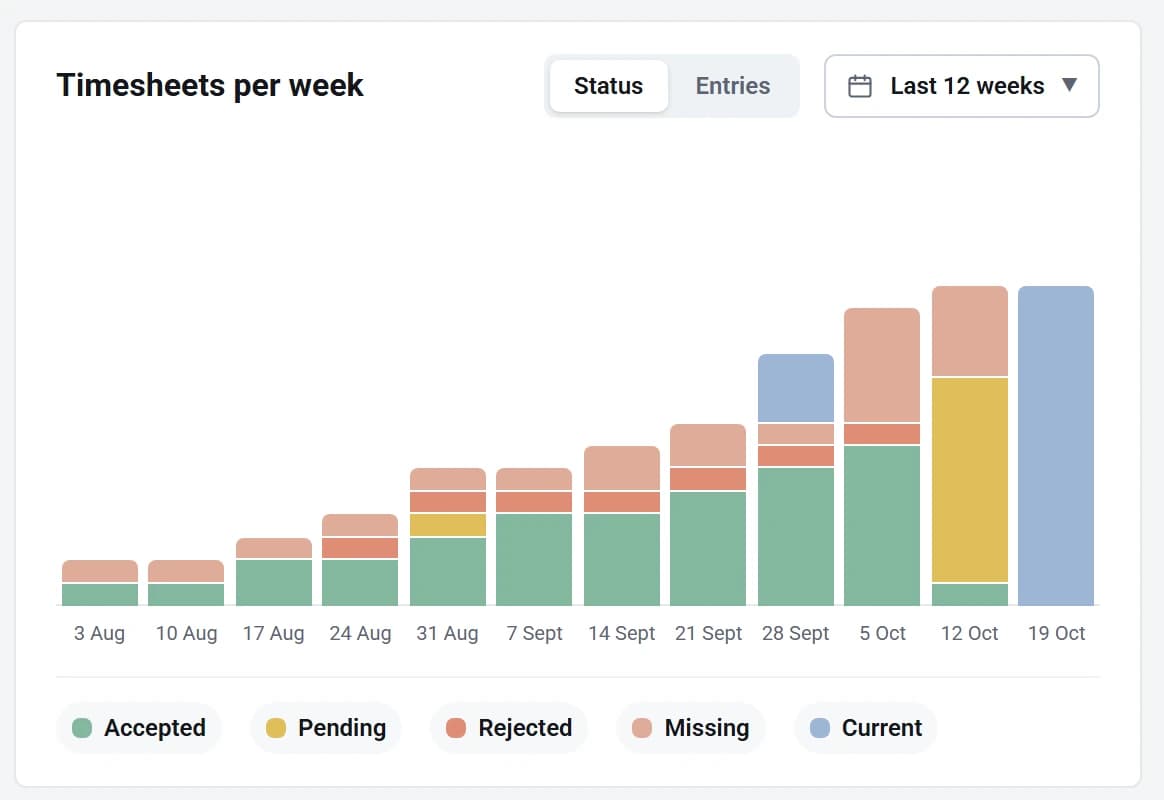1164x800 pixels.
Task: Click the '31 Aug' axis label
Action: click(x=447, y=634)
